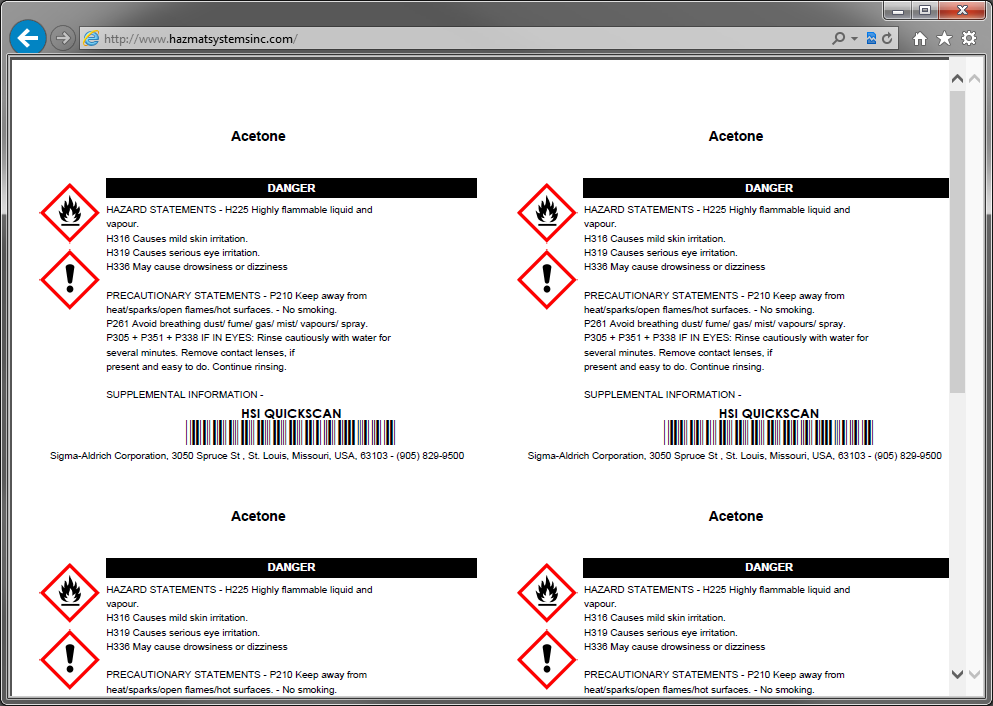Go back using the blue Back arrow
993x706 pixels.
[x=28, y=38]
